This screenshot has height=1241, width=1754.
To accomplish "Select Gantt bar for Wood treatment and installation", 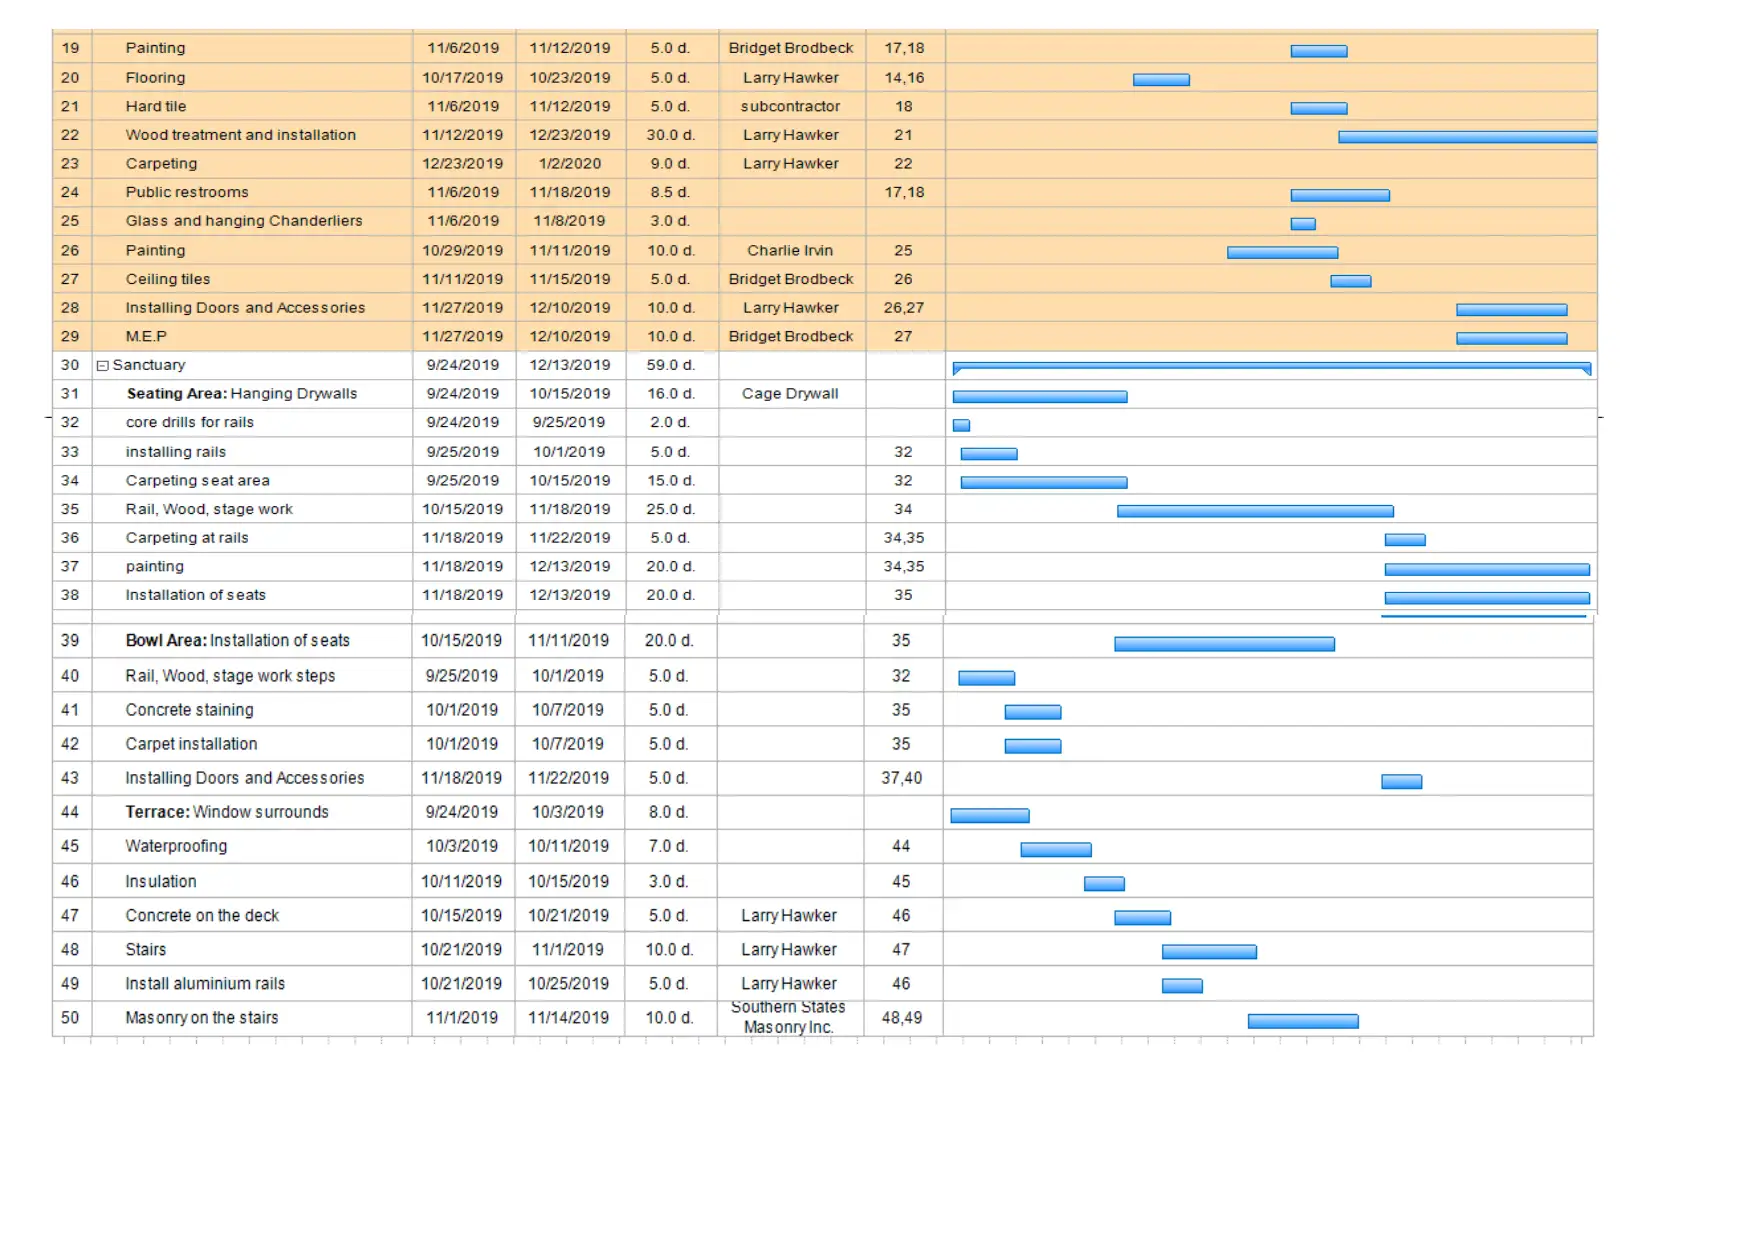I will (x=1467, y=137).
